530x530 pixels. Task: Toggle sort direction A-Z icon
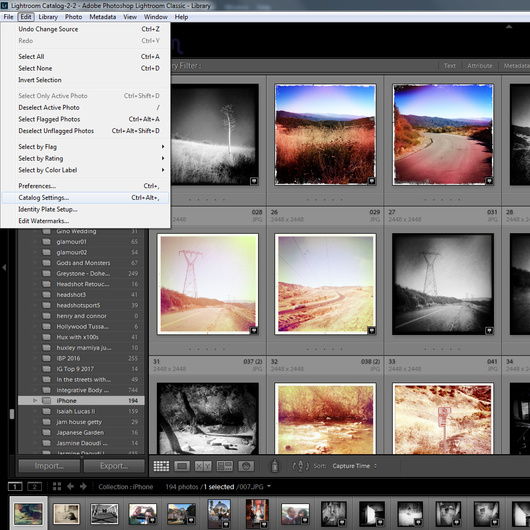click(300, 466)
